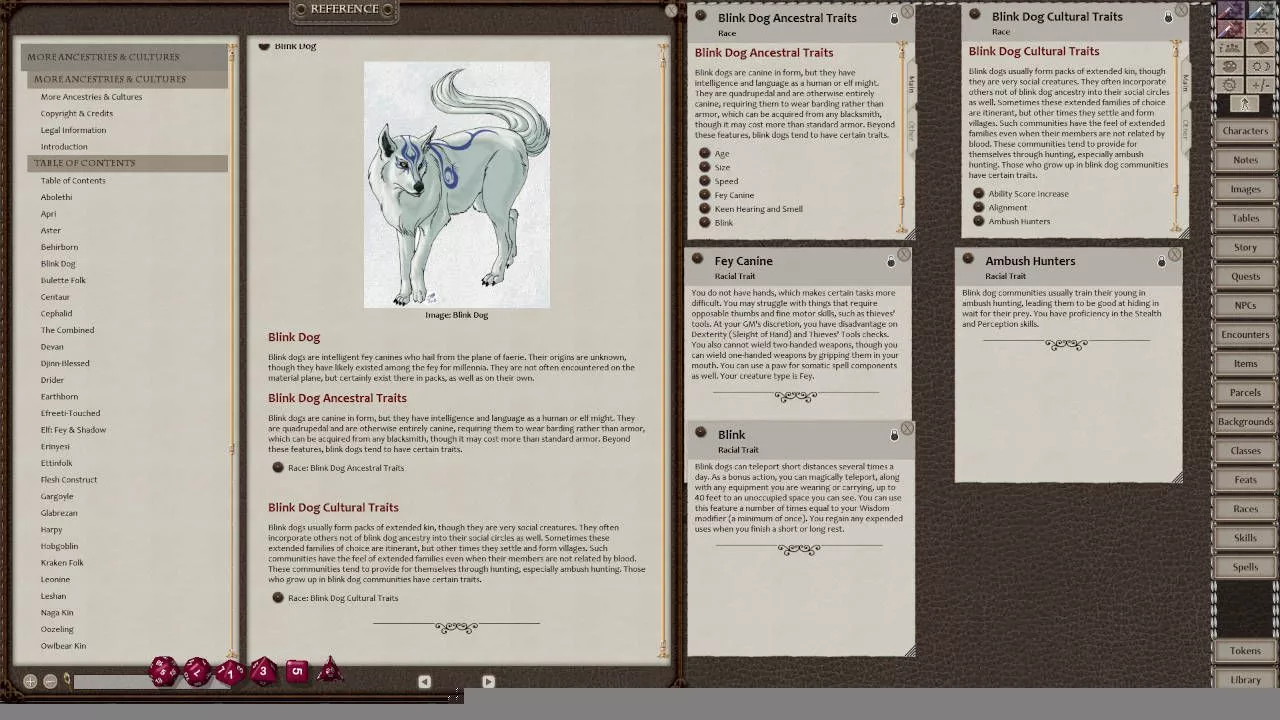The image size is (1280, 720).
Task: Click link icon of Blink Dog Cultural Traits window
Action: pos(974,15)
